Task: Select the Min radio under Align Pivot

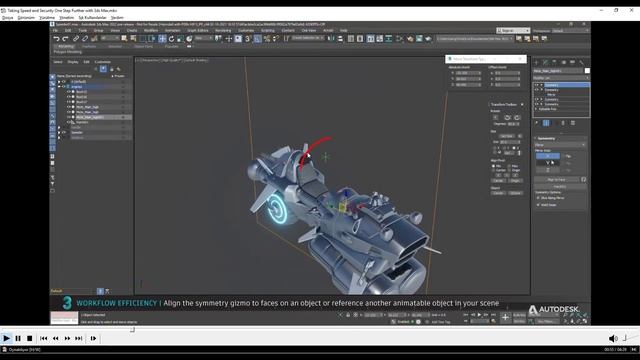Action: (x=494, y=166)
